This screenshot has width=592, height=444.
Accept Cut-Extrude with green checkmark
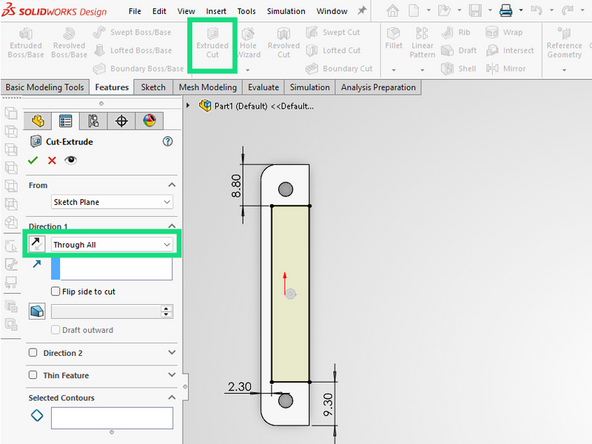33,160
